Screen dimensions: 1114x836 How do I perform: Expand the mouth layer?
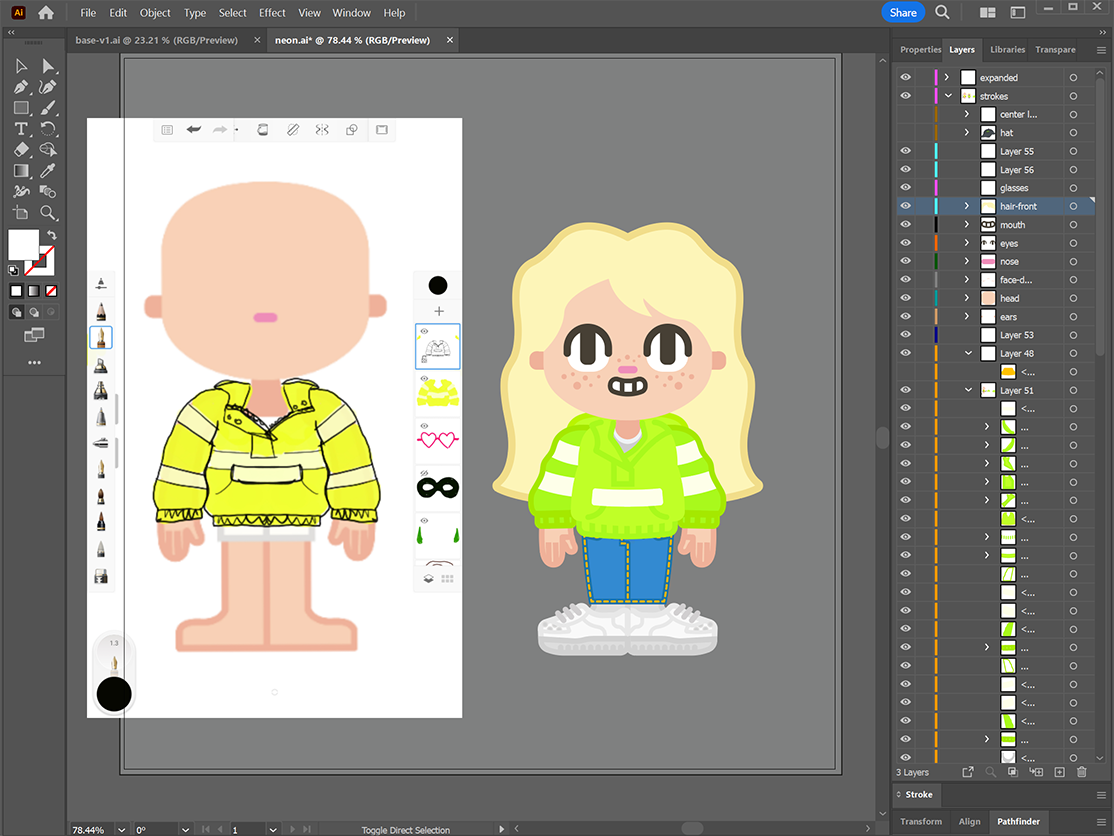[x=967, y=225]
